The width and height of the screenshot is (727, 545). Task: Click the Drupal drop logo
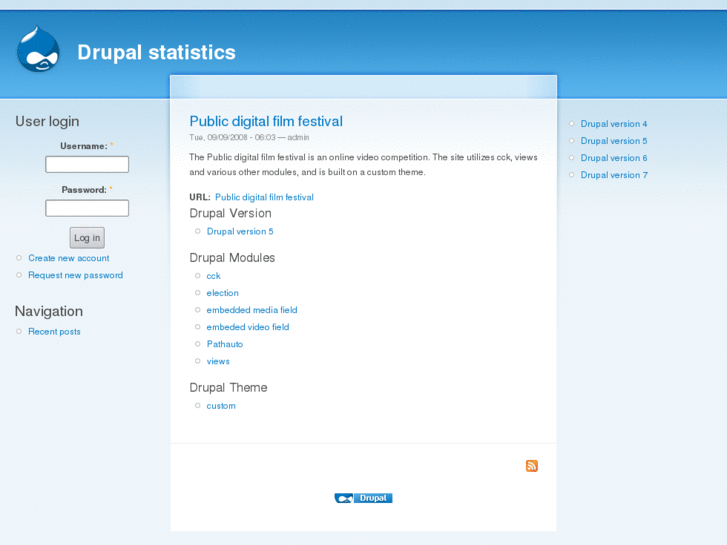38,49
